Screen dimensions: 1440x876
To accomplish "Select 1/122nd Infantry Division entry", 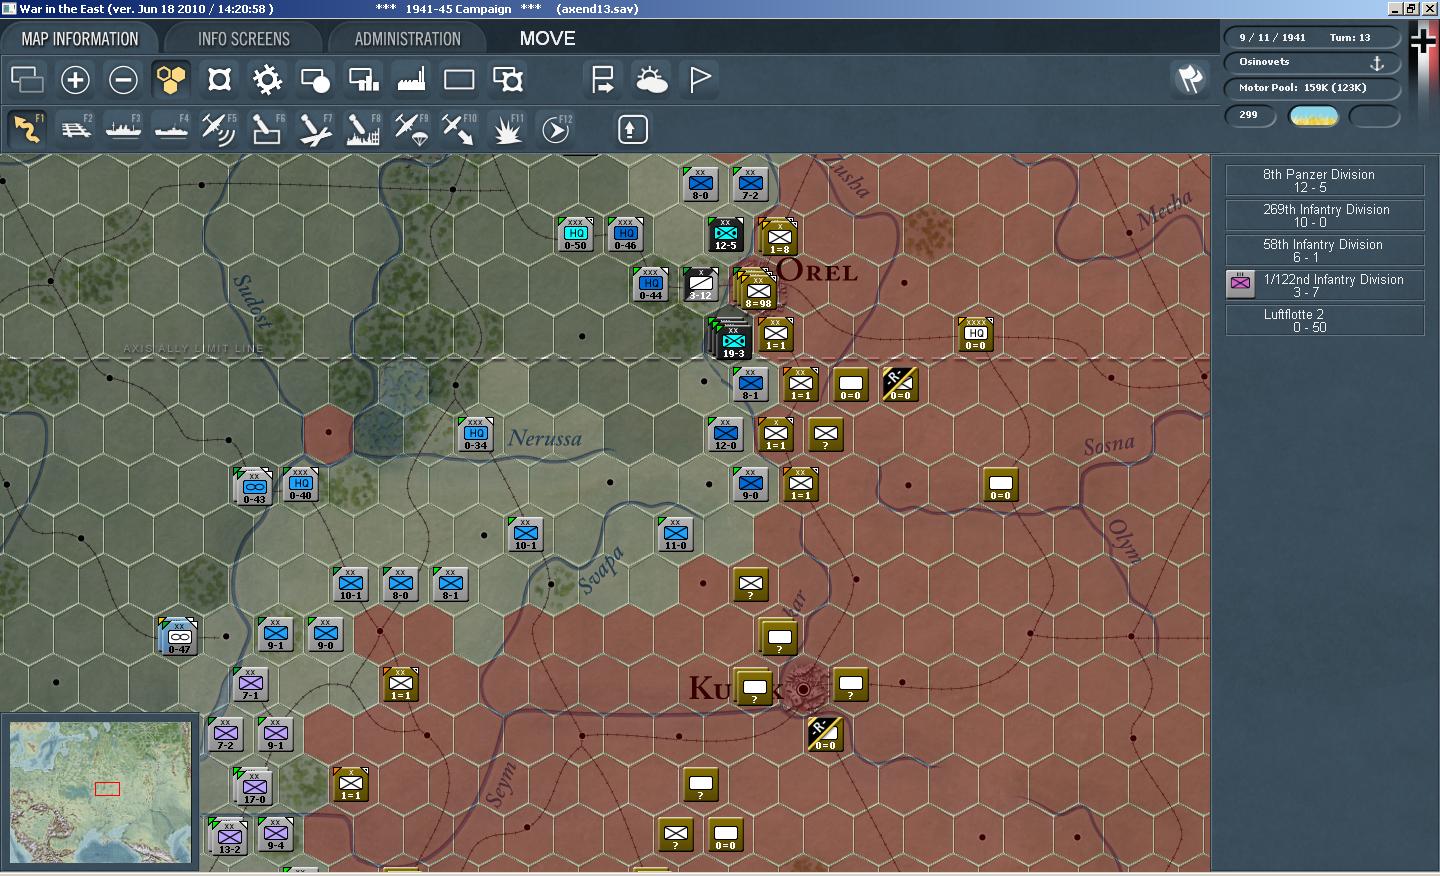I will tap(1325, 286).
